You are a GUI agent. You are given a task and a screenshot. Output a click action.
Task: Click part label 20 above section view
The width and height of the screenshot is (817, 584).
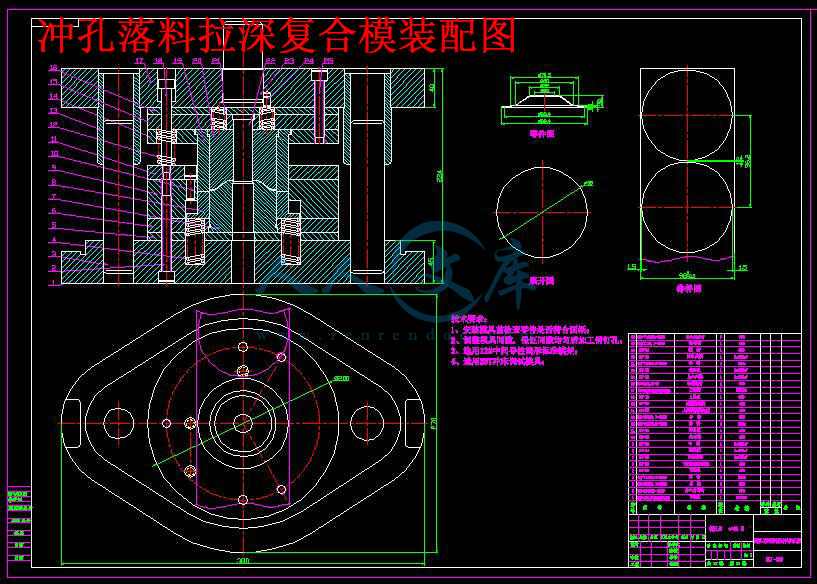click(x=197, y=61)
